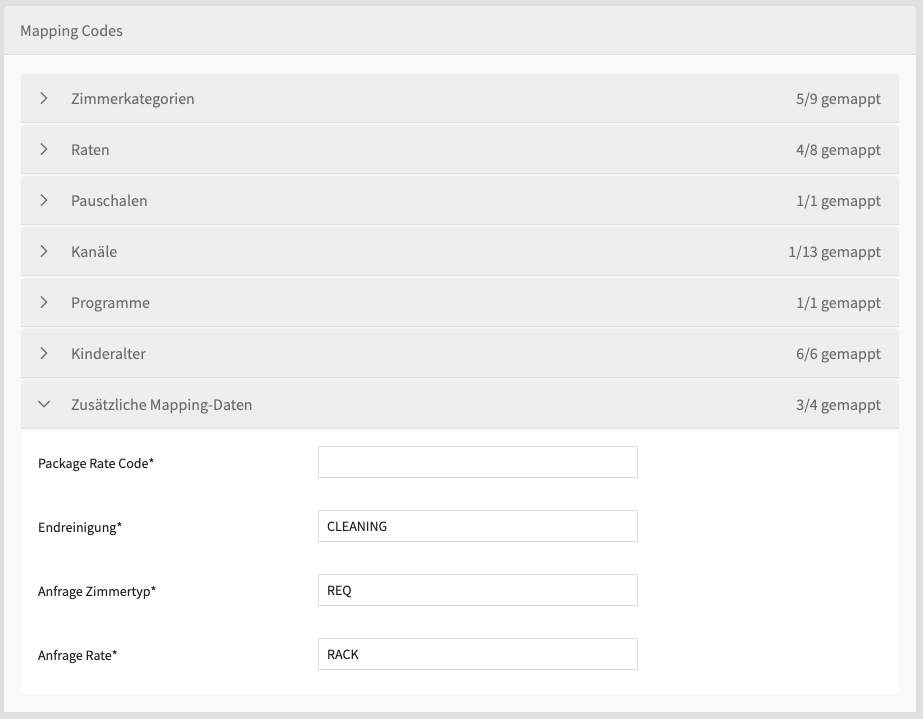Image resolution: width=923 pixels, height=719 pixels.
Task: Collapse the Zusätzliche Mapping-Daten section chevron
Action: [x=44, y=405]
